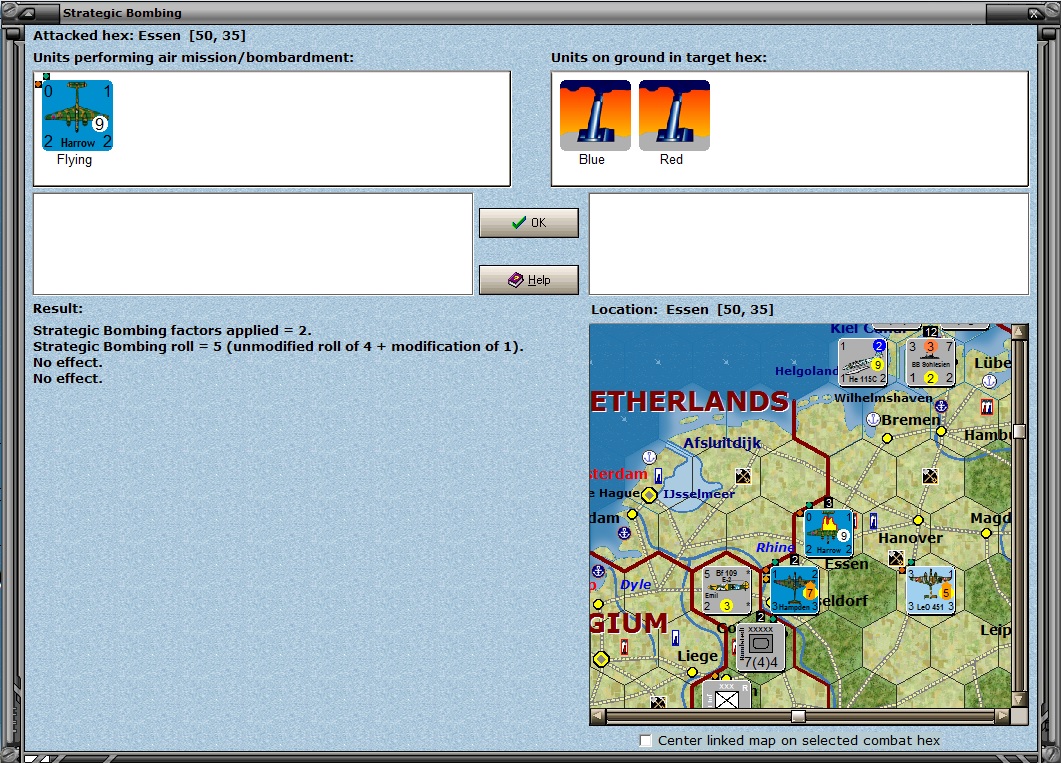
Task: Confirm with the OK button
Action: coord(528,223)
